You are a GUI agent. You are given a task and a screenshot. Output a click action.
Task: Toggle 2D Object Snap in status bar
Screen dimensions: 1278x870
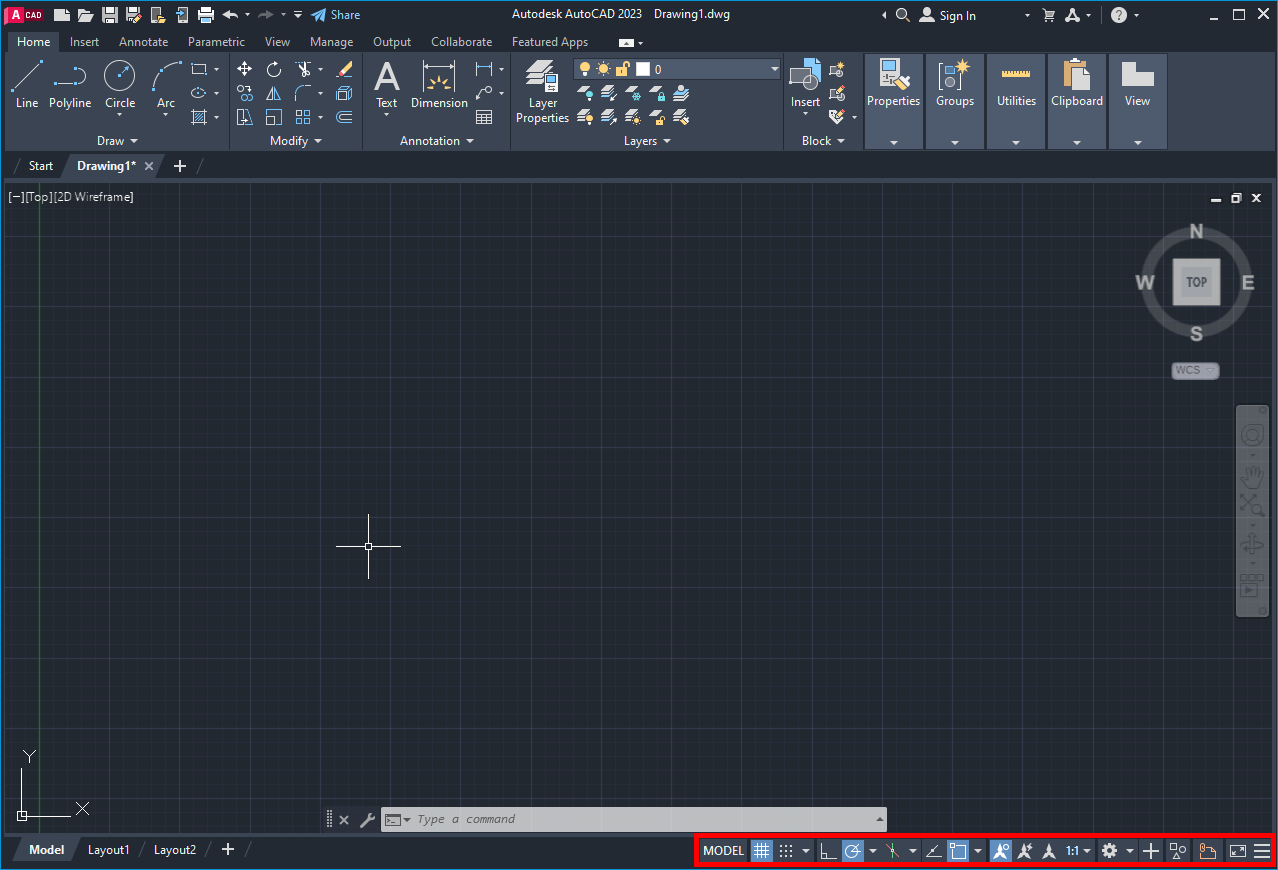[x=958, y=851]
